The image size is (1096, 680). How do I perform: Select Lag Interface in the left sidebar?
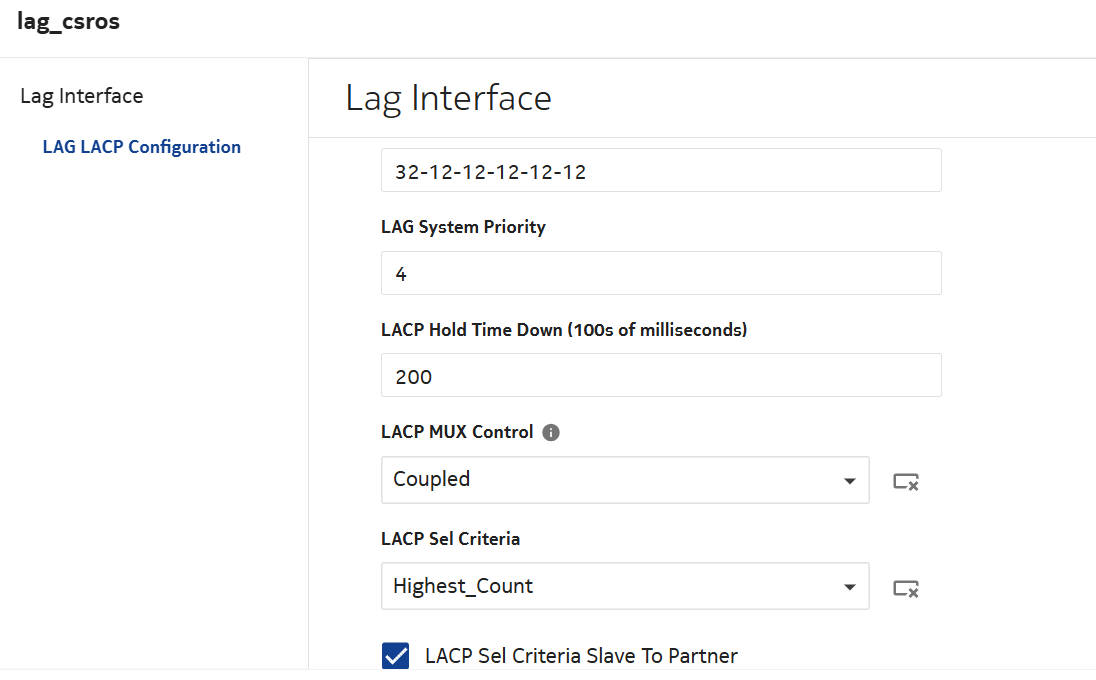(82, 96)
